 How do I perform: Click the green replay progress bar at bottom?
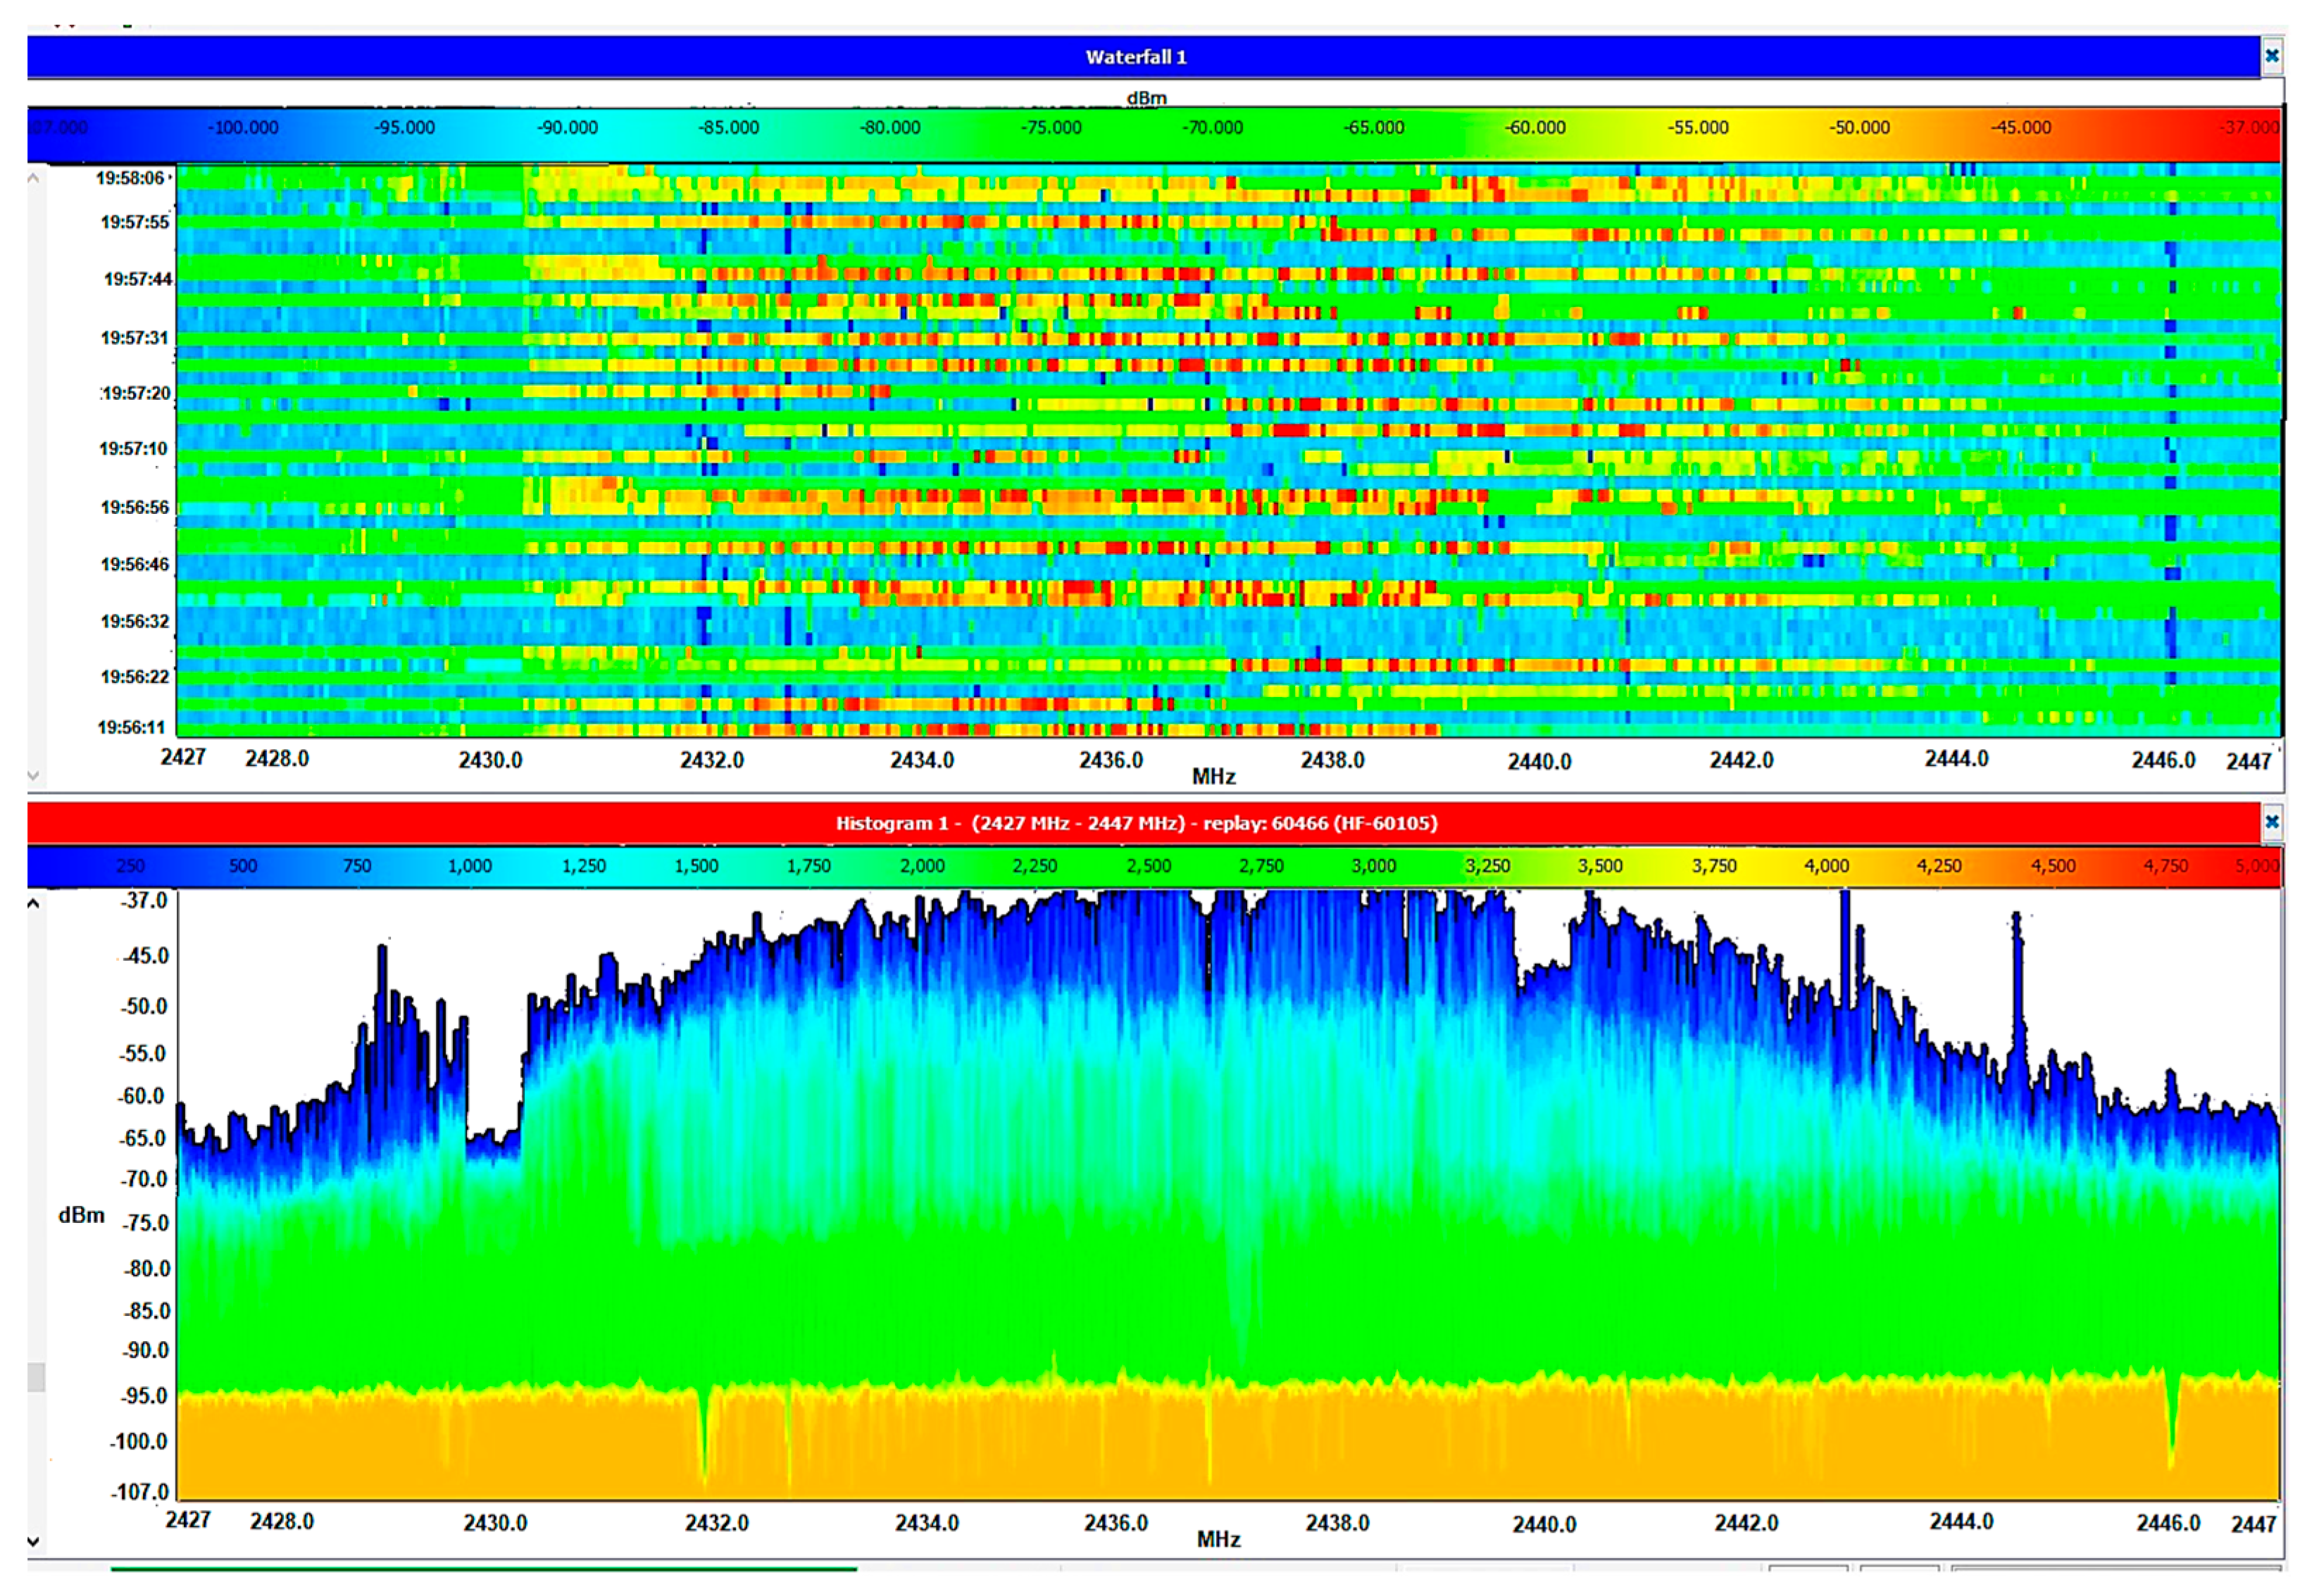(x=483, y=1569)
